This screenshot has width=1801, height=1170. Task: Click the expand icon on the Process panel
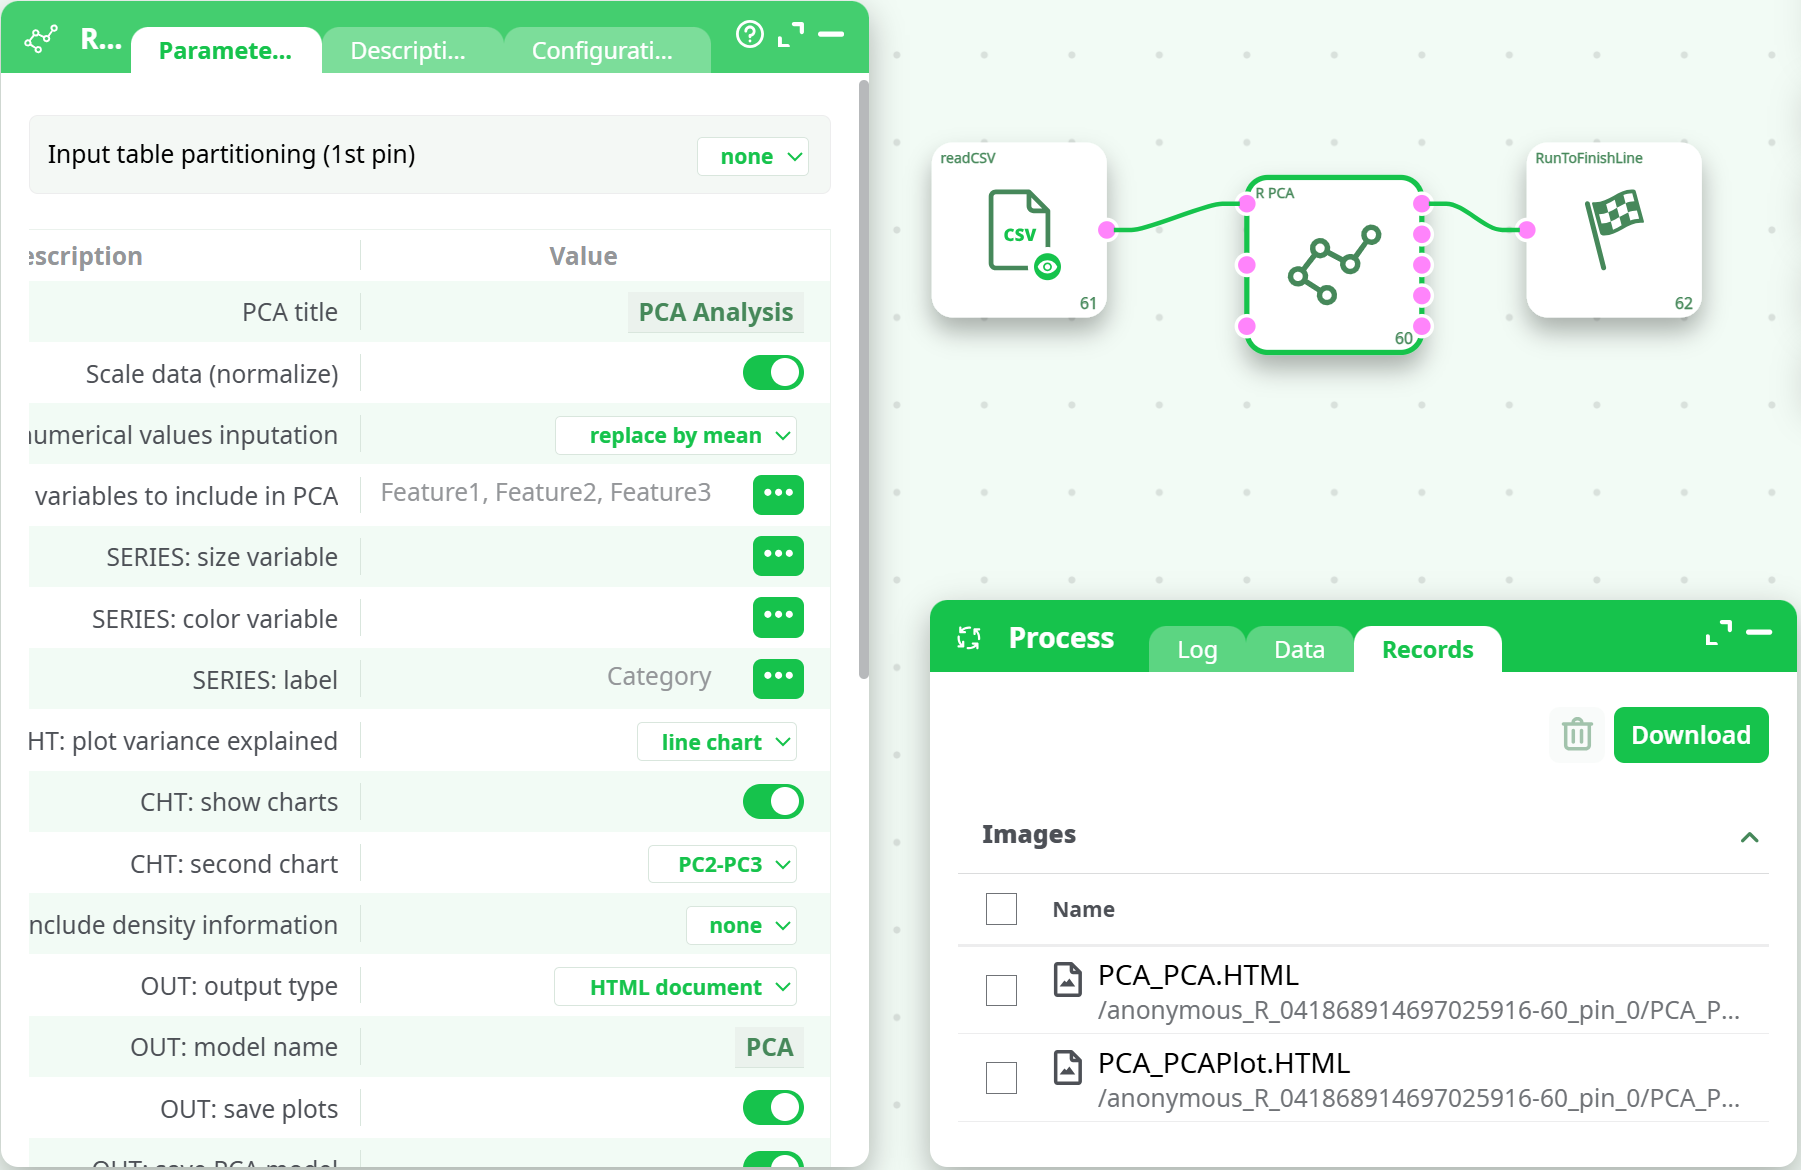[1718, 632]
